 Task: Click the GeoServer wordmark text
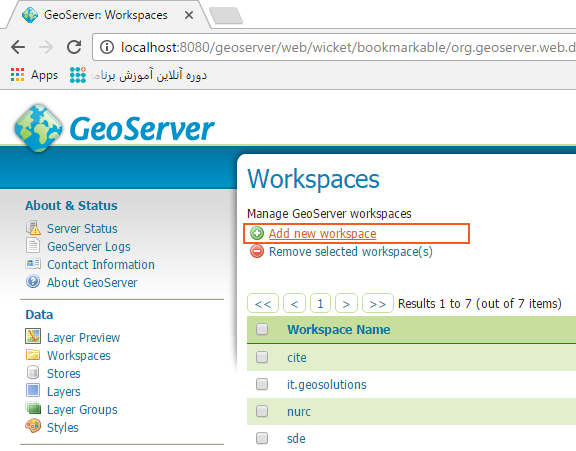142,128
